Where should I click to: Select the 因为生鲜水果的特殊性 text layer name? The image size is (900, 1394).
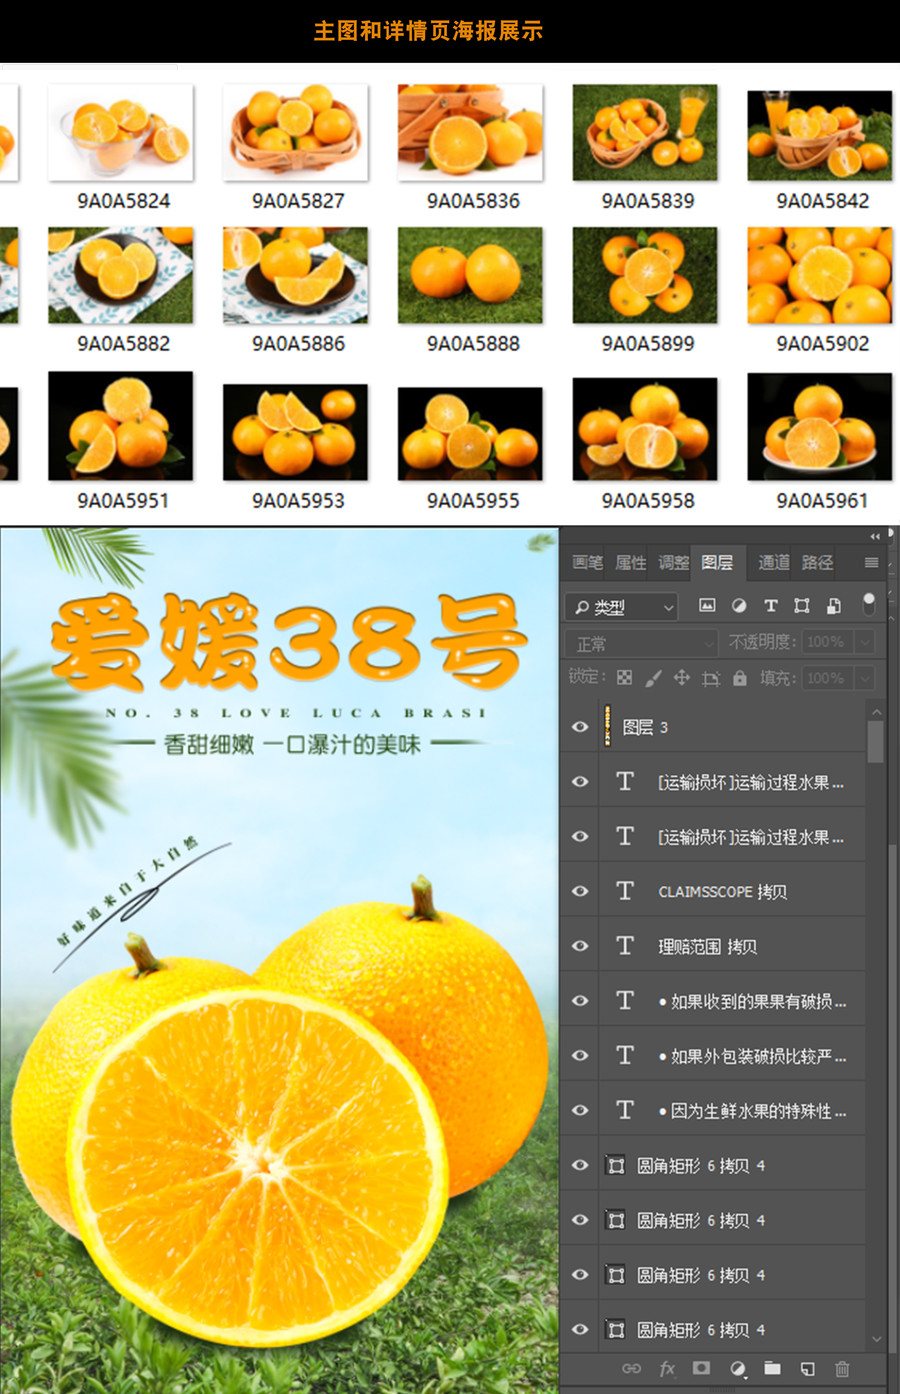pos(753,1110)
